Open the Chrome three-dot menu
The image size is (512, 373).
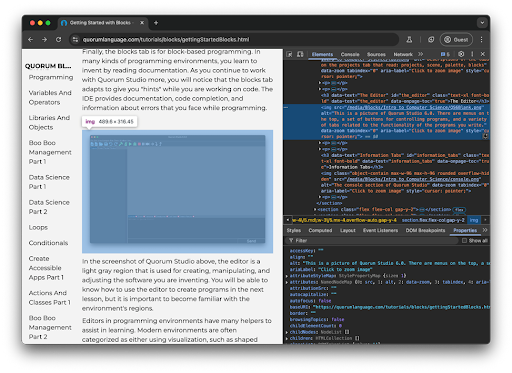tap(481, 40)
